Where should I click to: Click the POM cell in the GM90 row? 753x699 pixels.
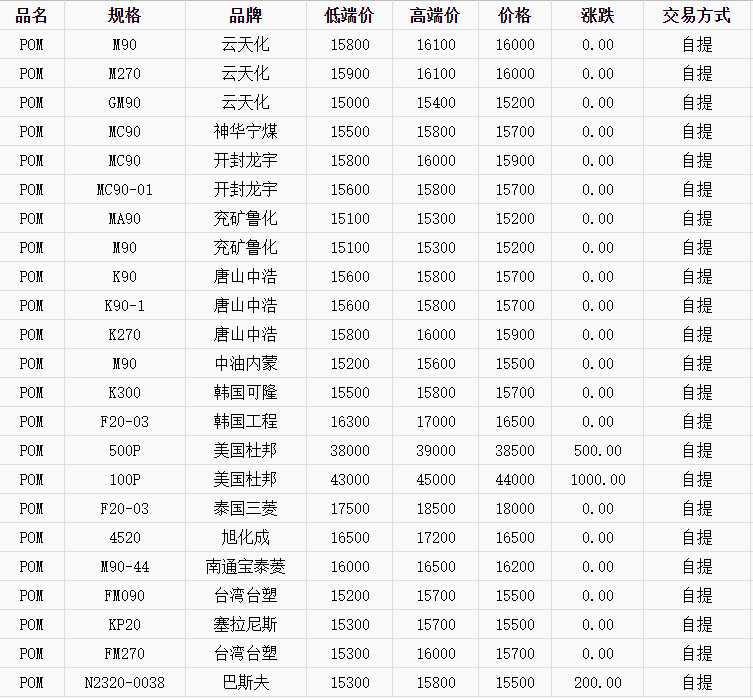click(31, 103)
